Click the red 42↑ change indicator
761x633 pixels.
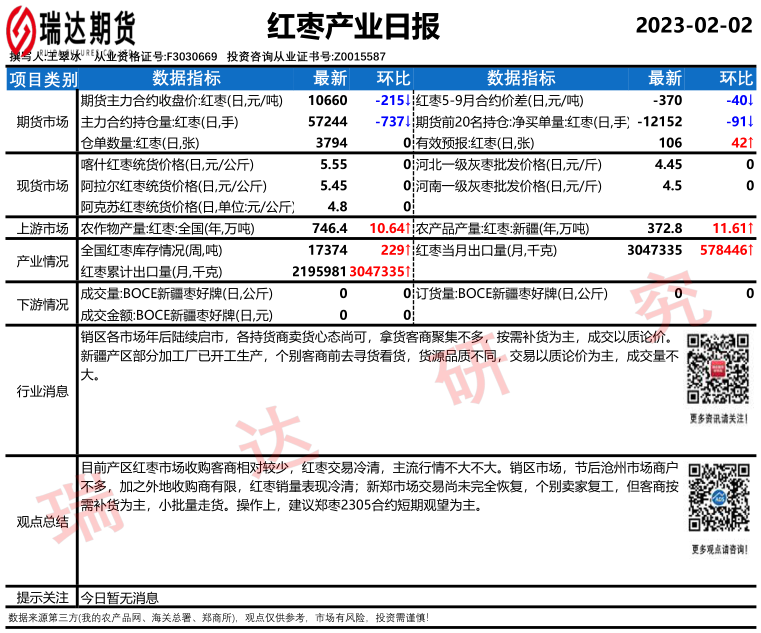point(741,143)
